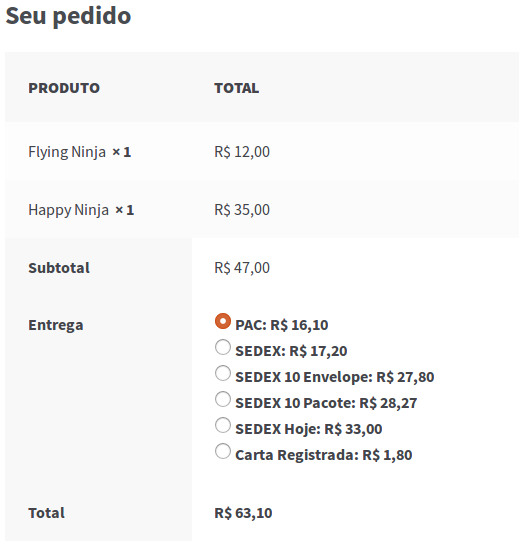The height and width of the screenshot is (545, 525).
Task: Click the PRODUTO column header
Action: (64, 88)
